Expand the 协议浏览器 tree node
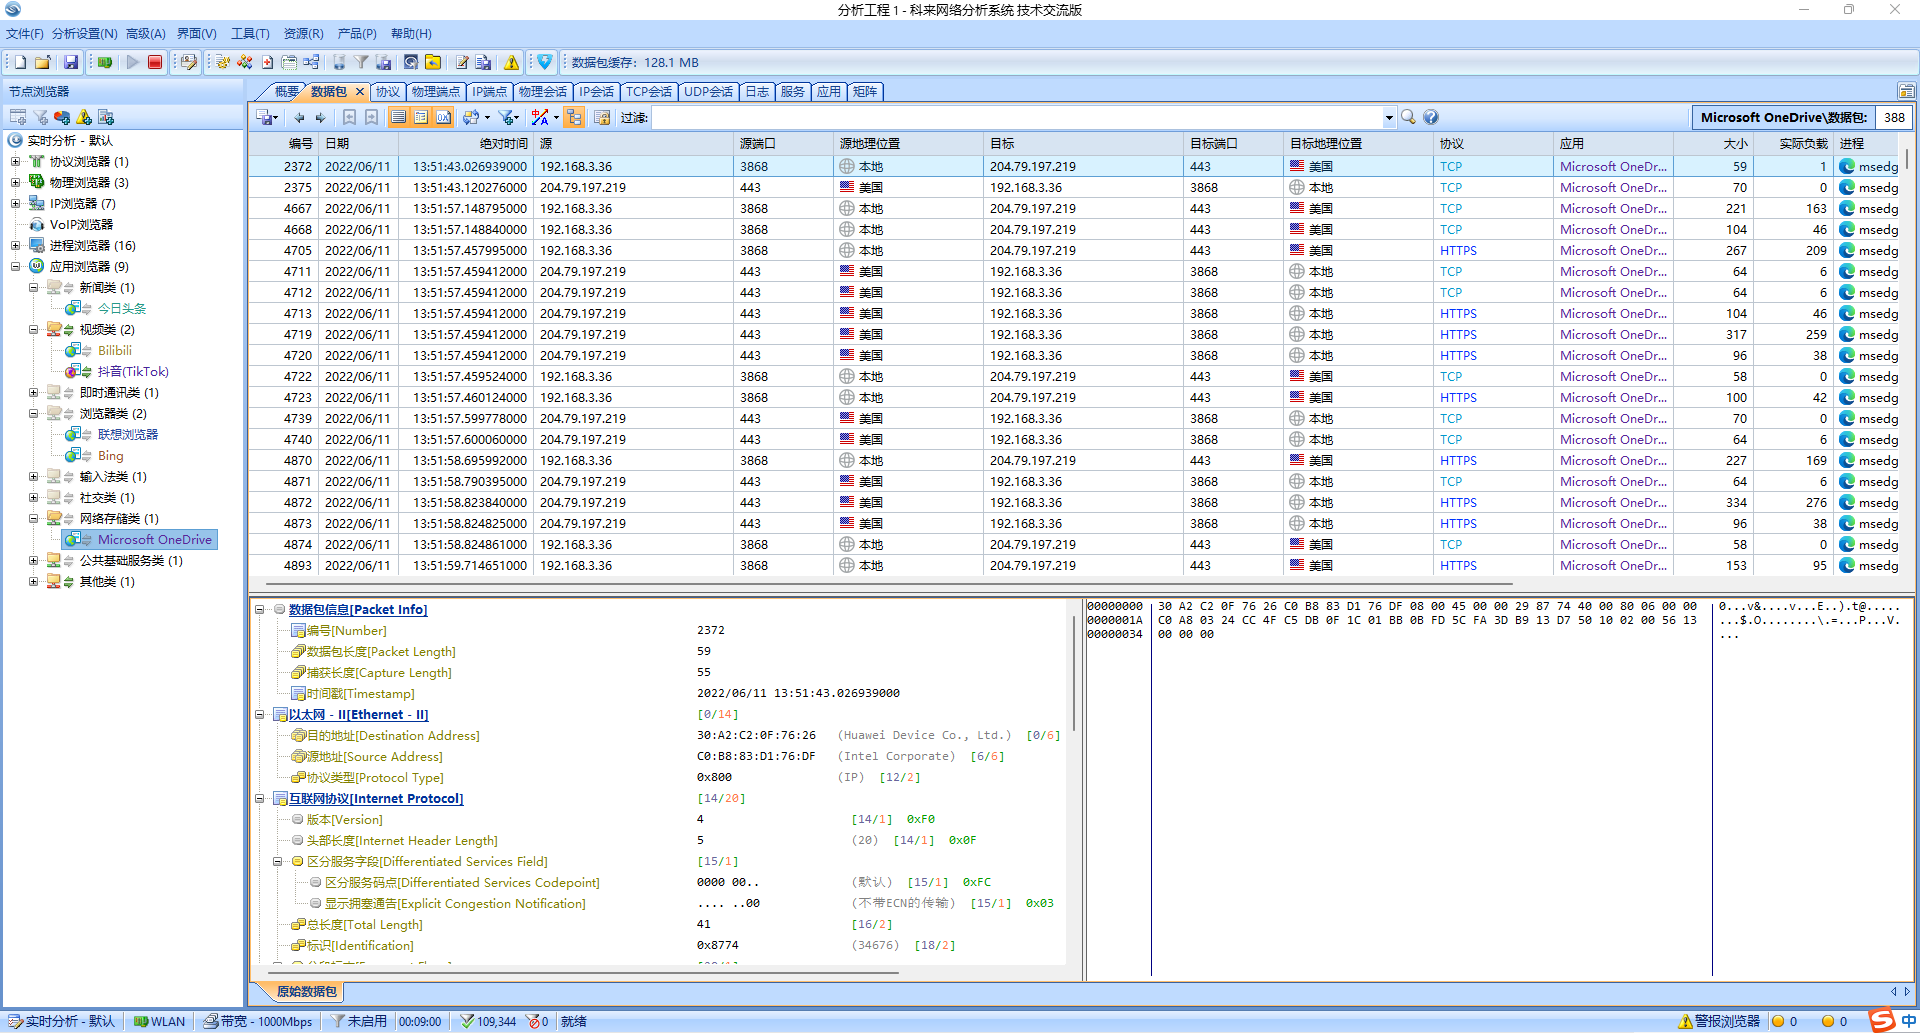This screenshot has height=1033, width=1920. click(x=15, y=161)
